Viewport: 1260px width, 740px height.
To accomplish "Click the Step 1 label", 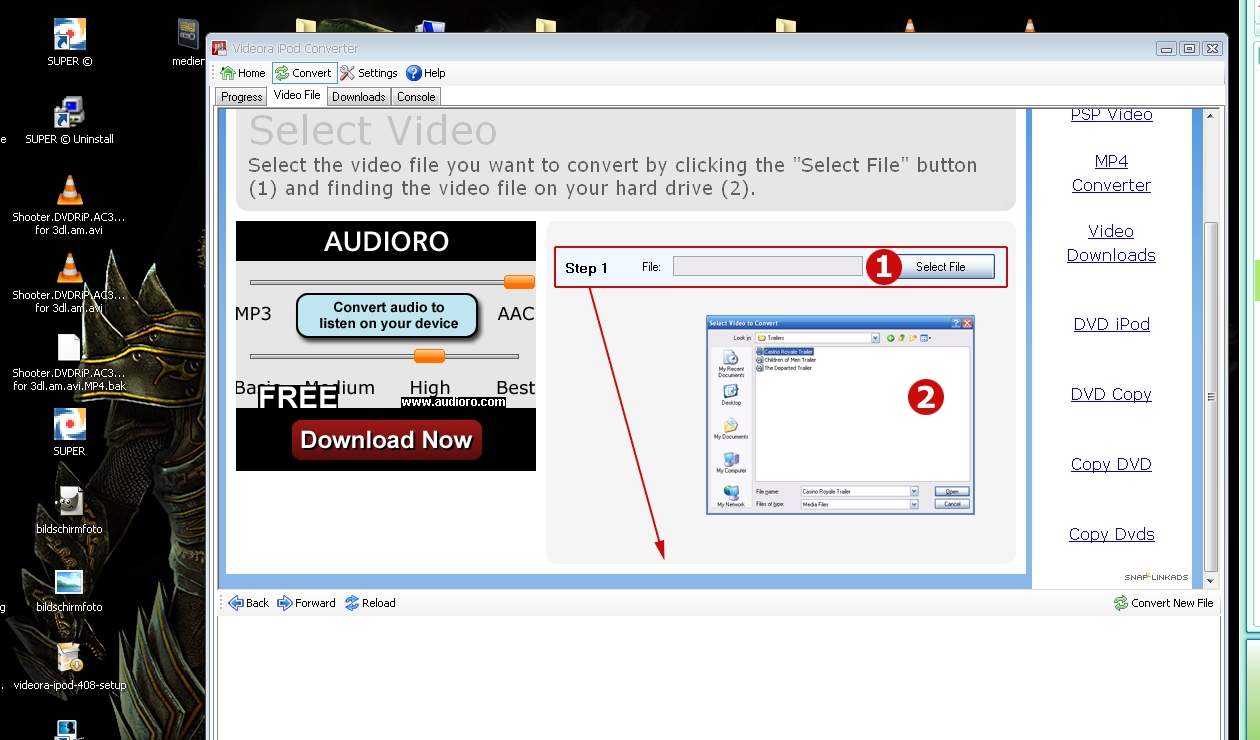I will pyautogui.click(x=586, y=268).
